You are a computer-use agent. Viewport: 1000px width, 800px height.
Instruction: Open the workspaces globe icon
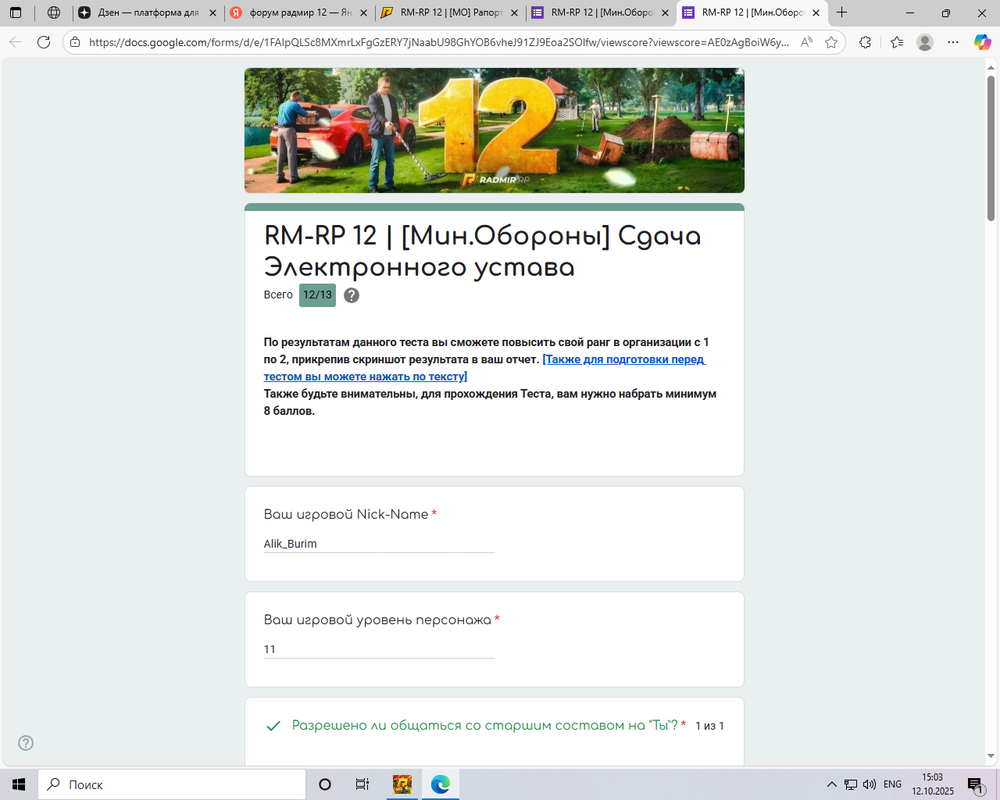tap(54, 12)
